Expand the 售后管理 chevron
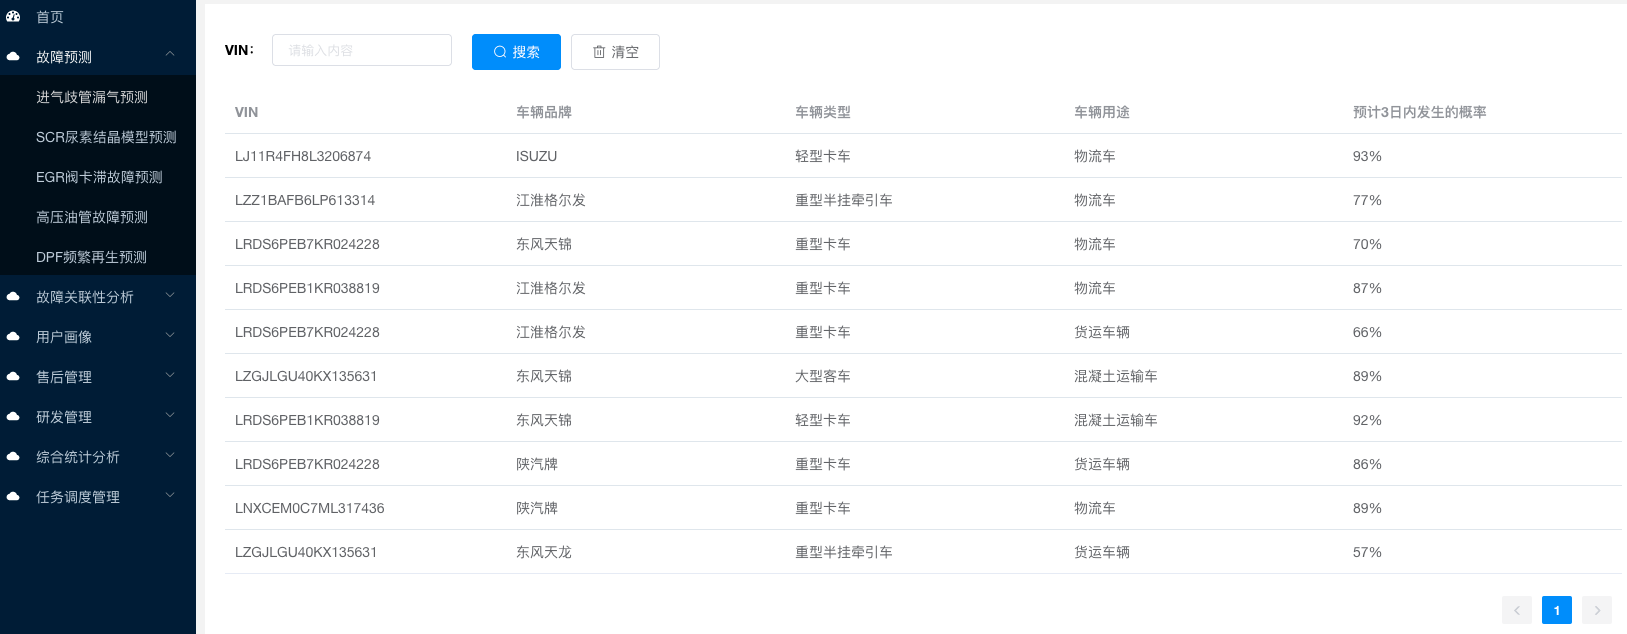This screenshot has width=1627, height=634. pos(170,375)
